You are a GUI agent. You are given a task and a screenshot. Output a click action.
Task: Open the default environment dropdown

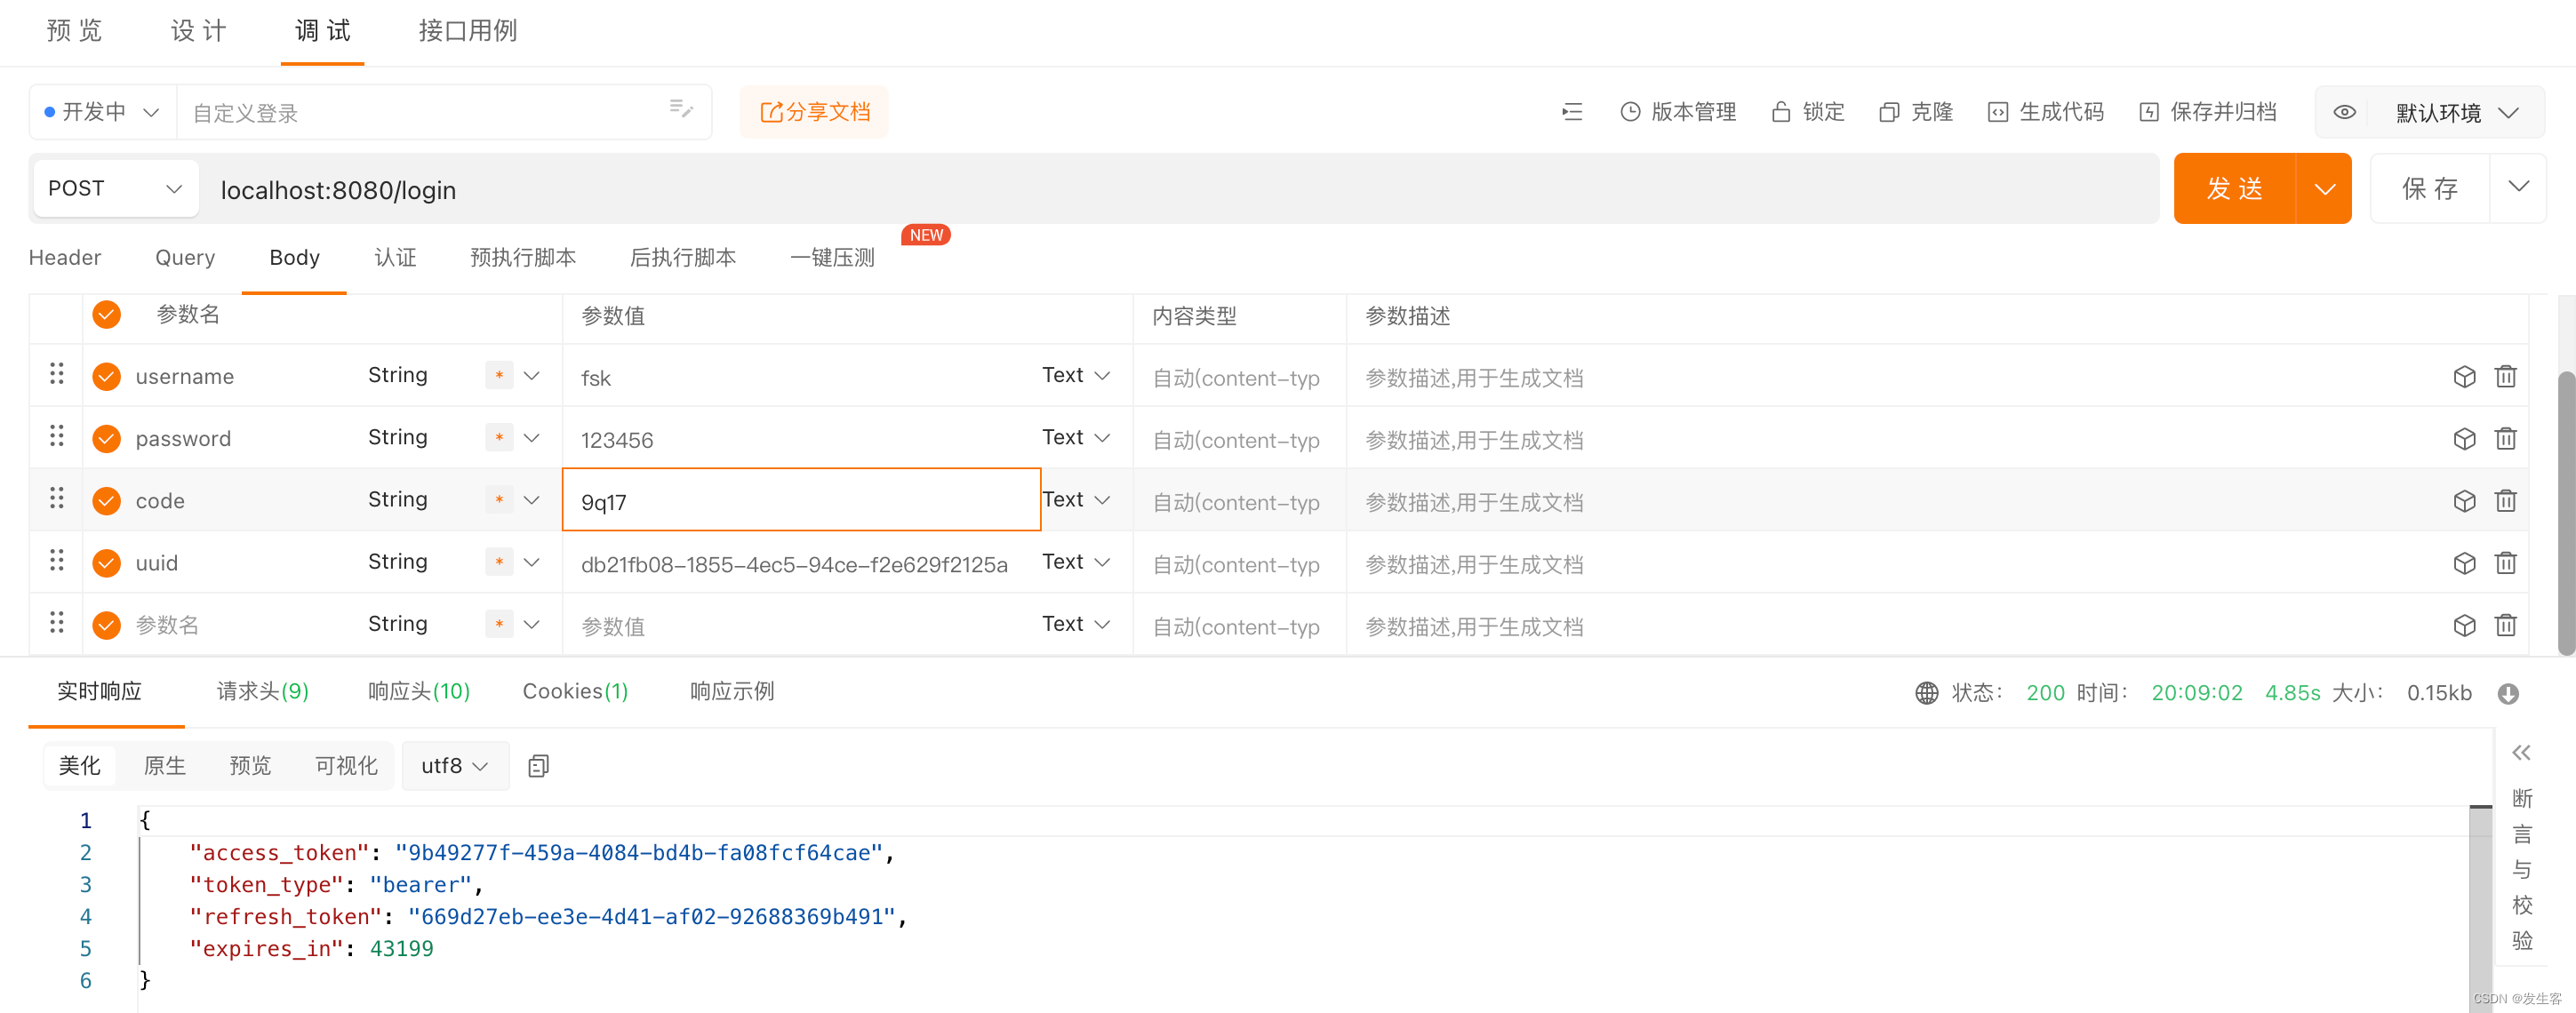click(x=2456, y=112)
